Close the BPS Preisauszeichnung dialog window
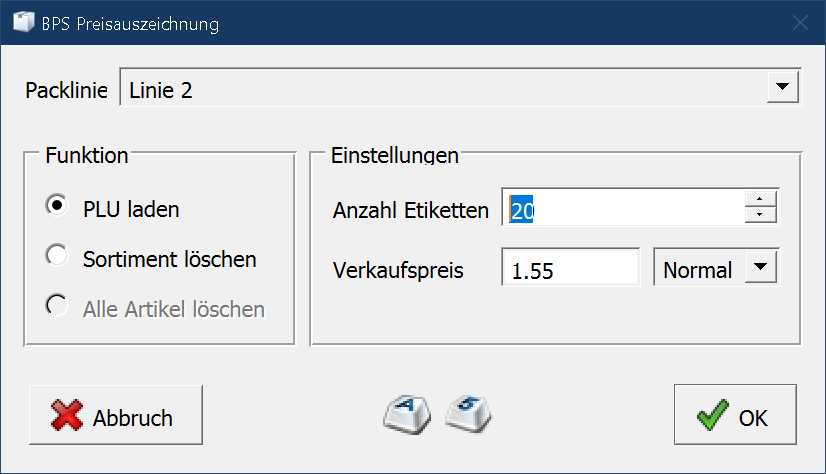The height and width of the screenshot is (474, 826). [800, 22]
